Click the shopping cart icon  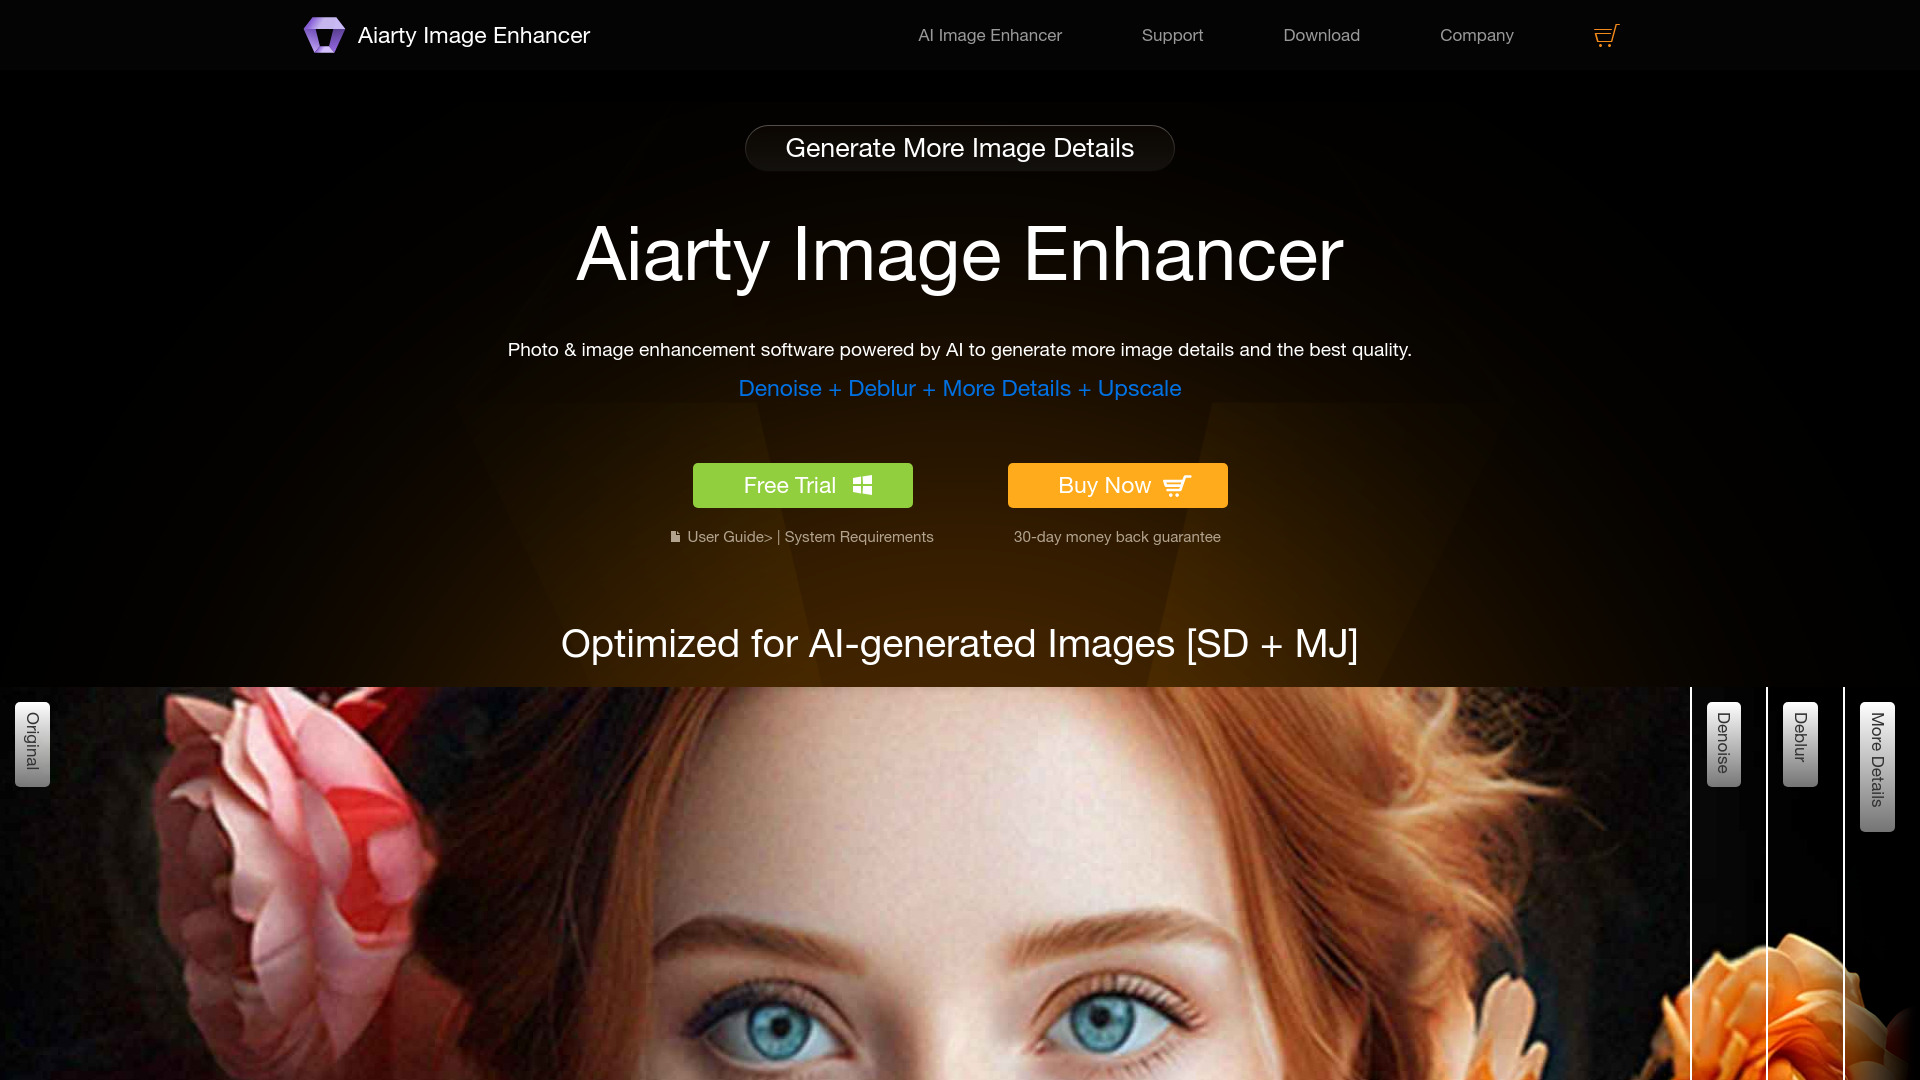click(1606, 36)
